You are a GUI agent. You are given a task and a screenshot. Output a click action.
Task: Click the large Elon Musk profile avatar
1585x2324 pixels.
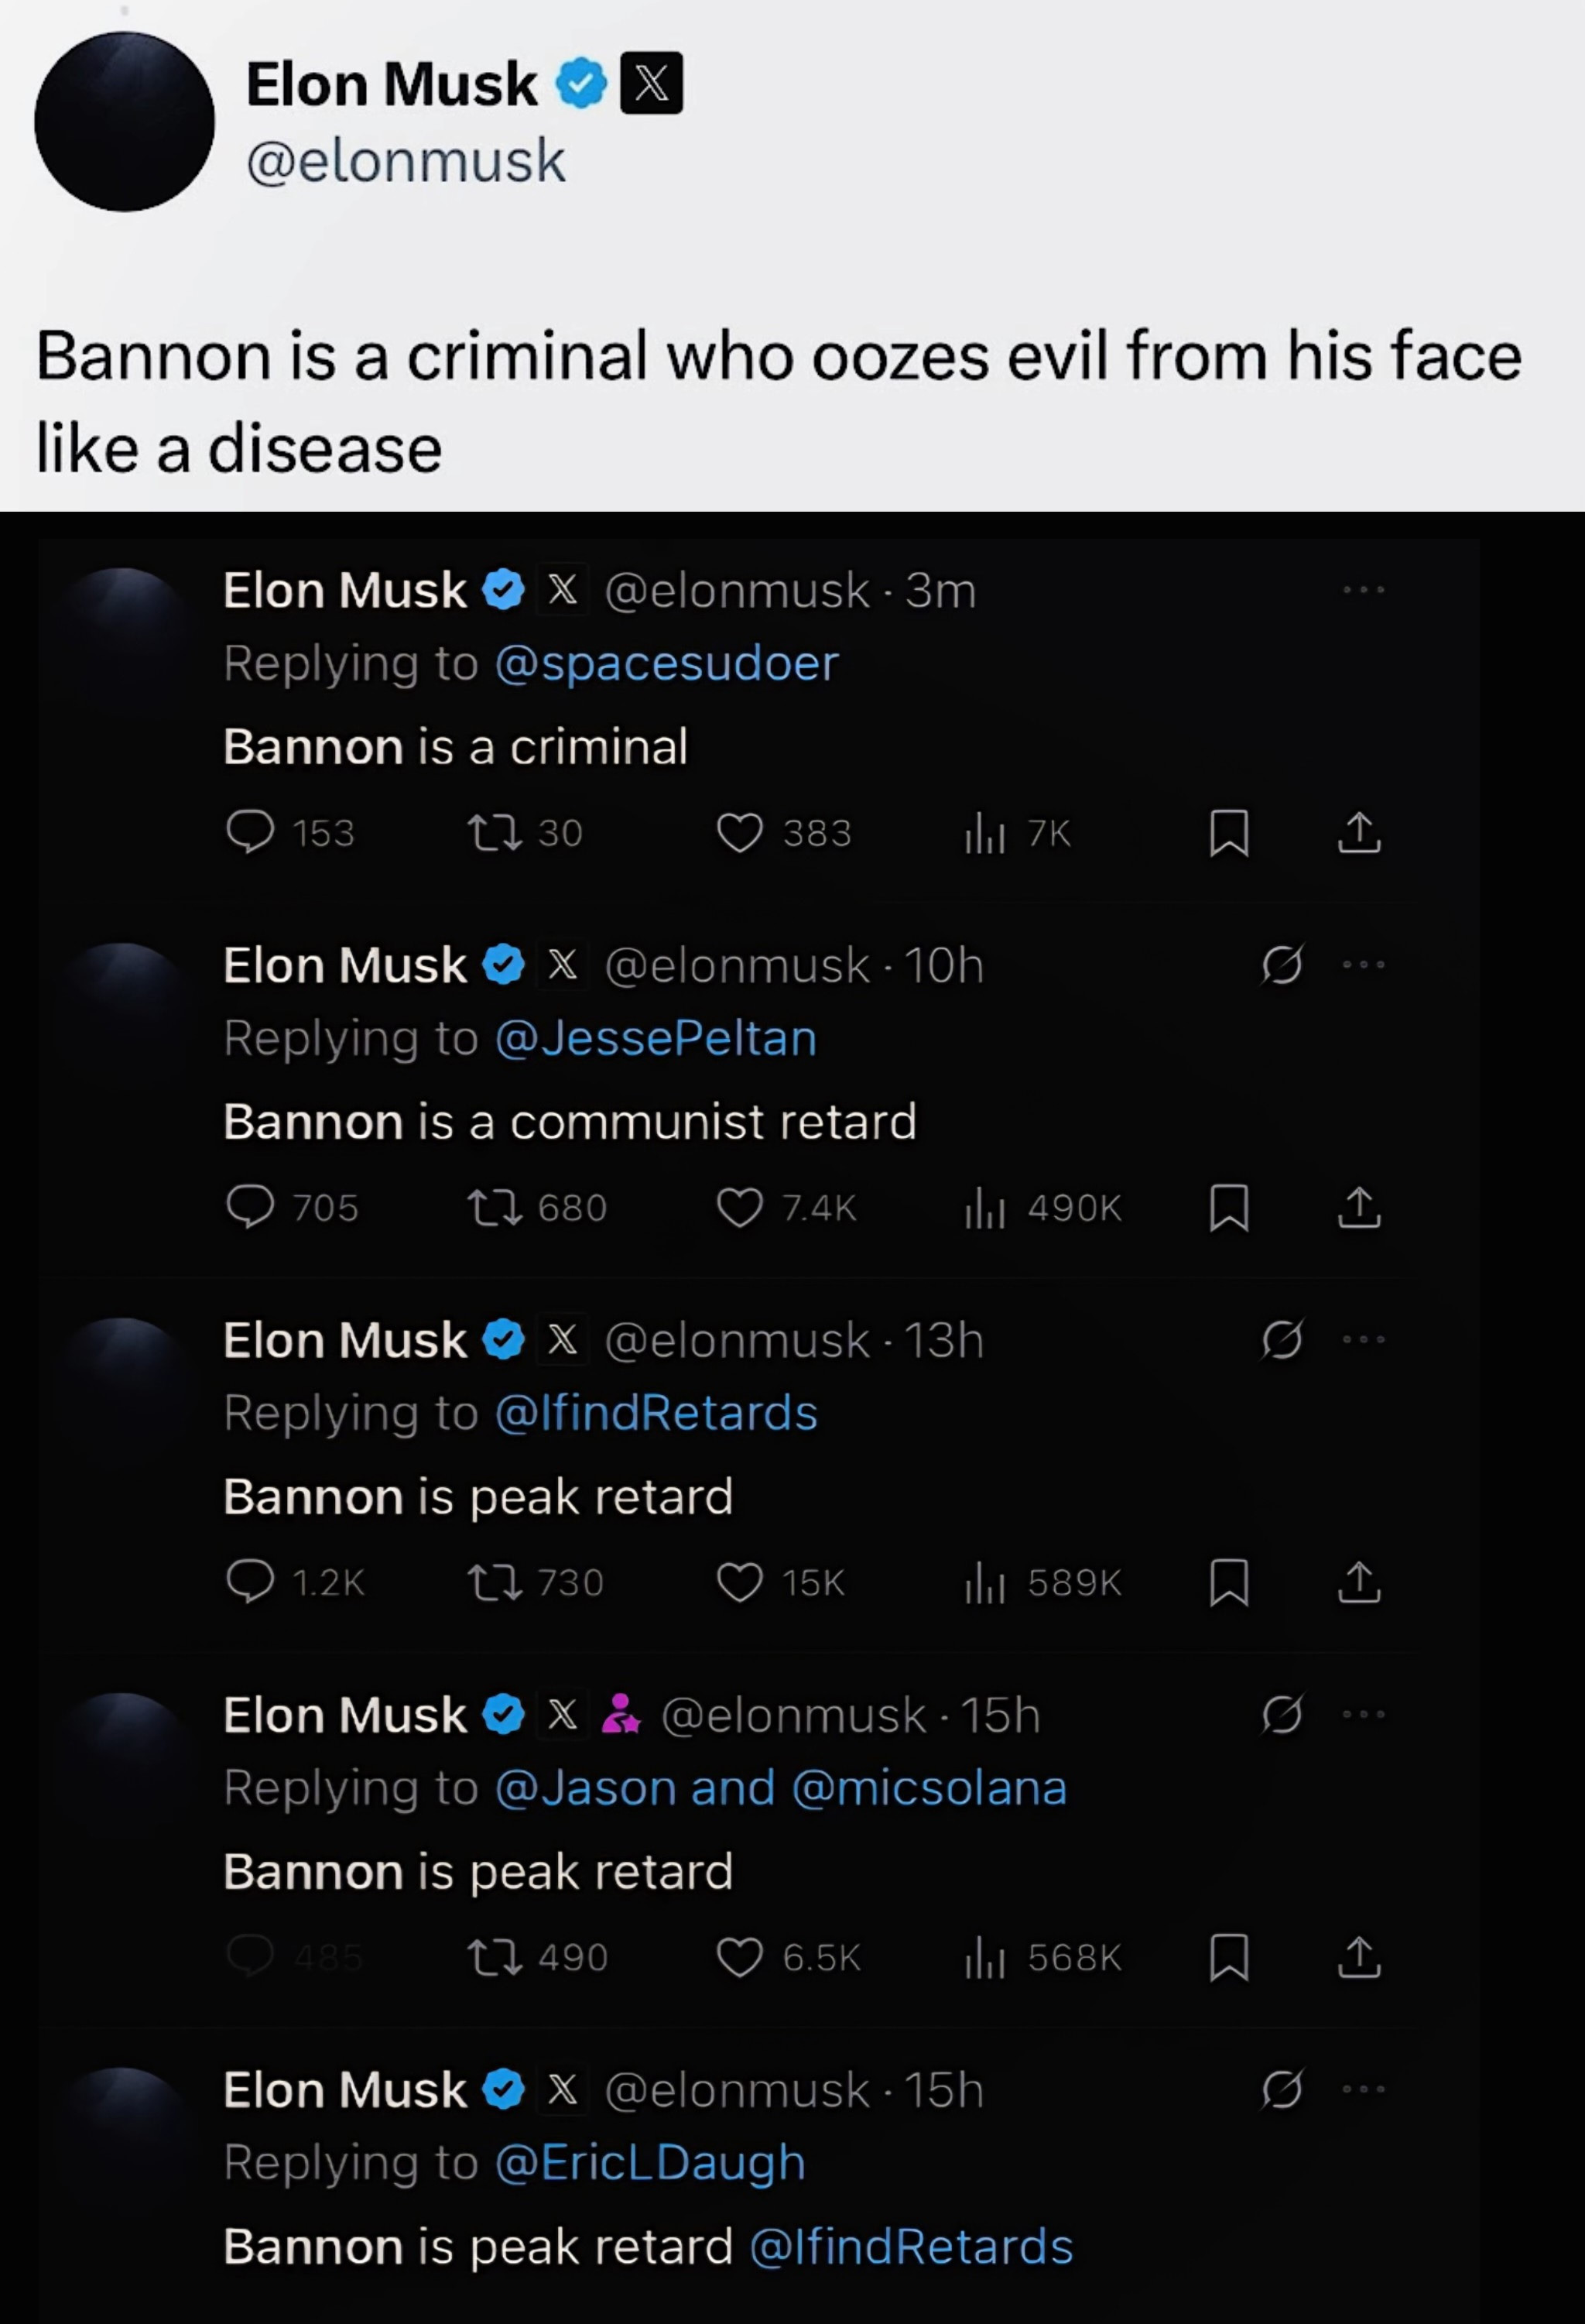tap(124, 121)
